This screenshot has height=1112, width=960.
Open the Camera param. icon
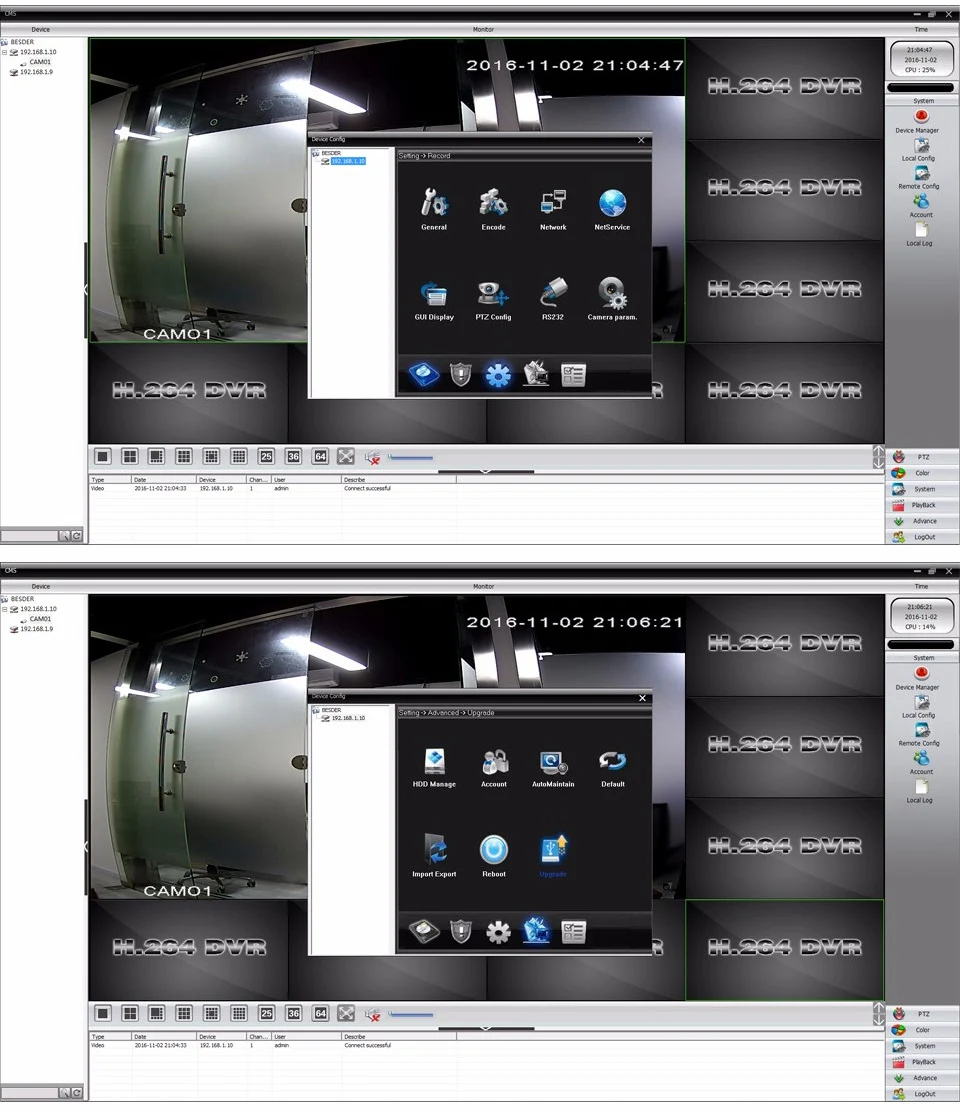pos(612,299)
